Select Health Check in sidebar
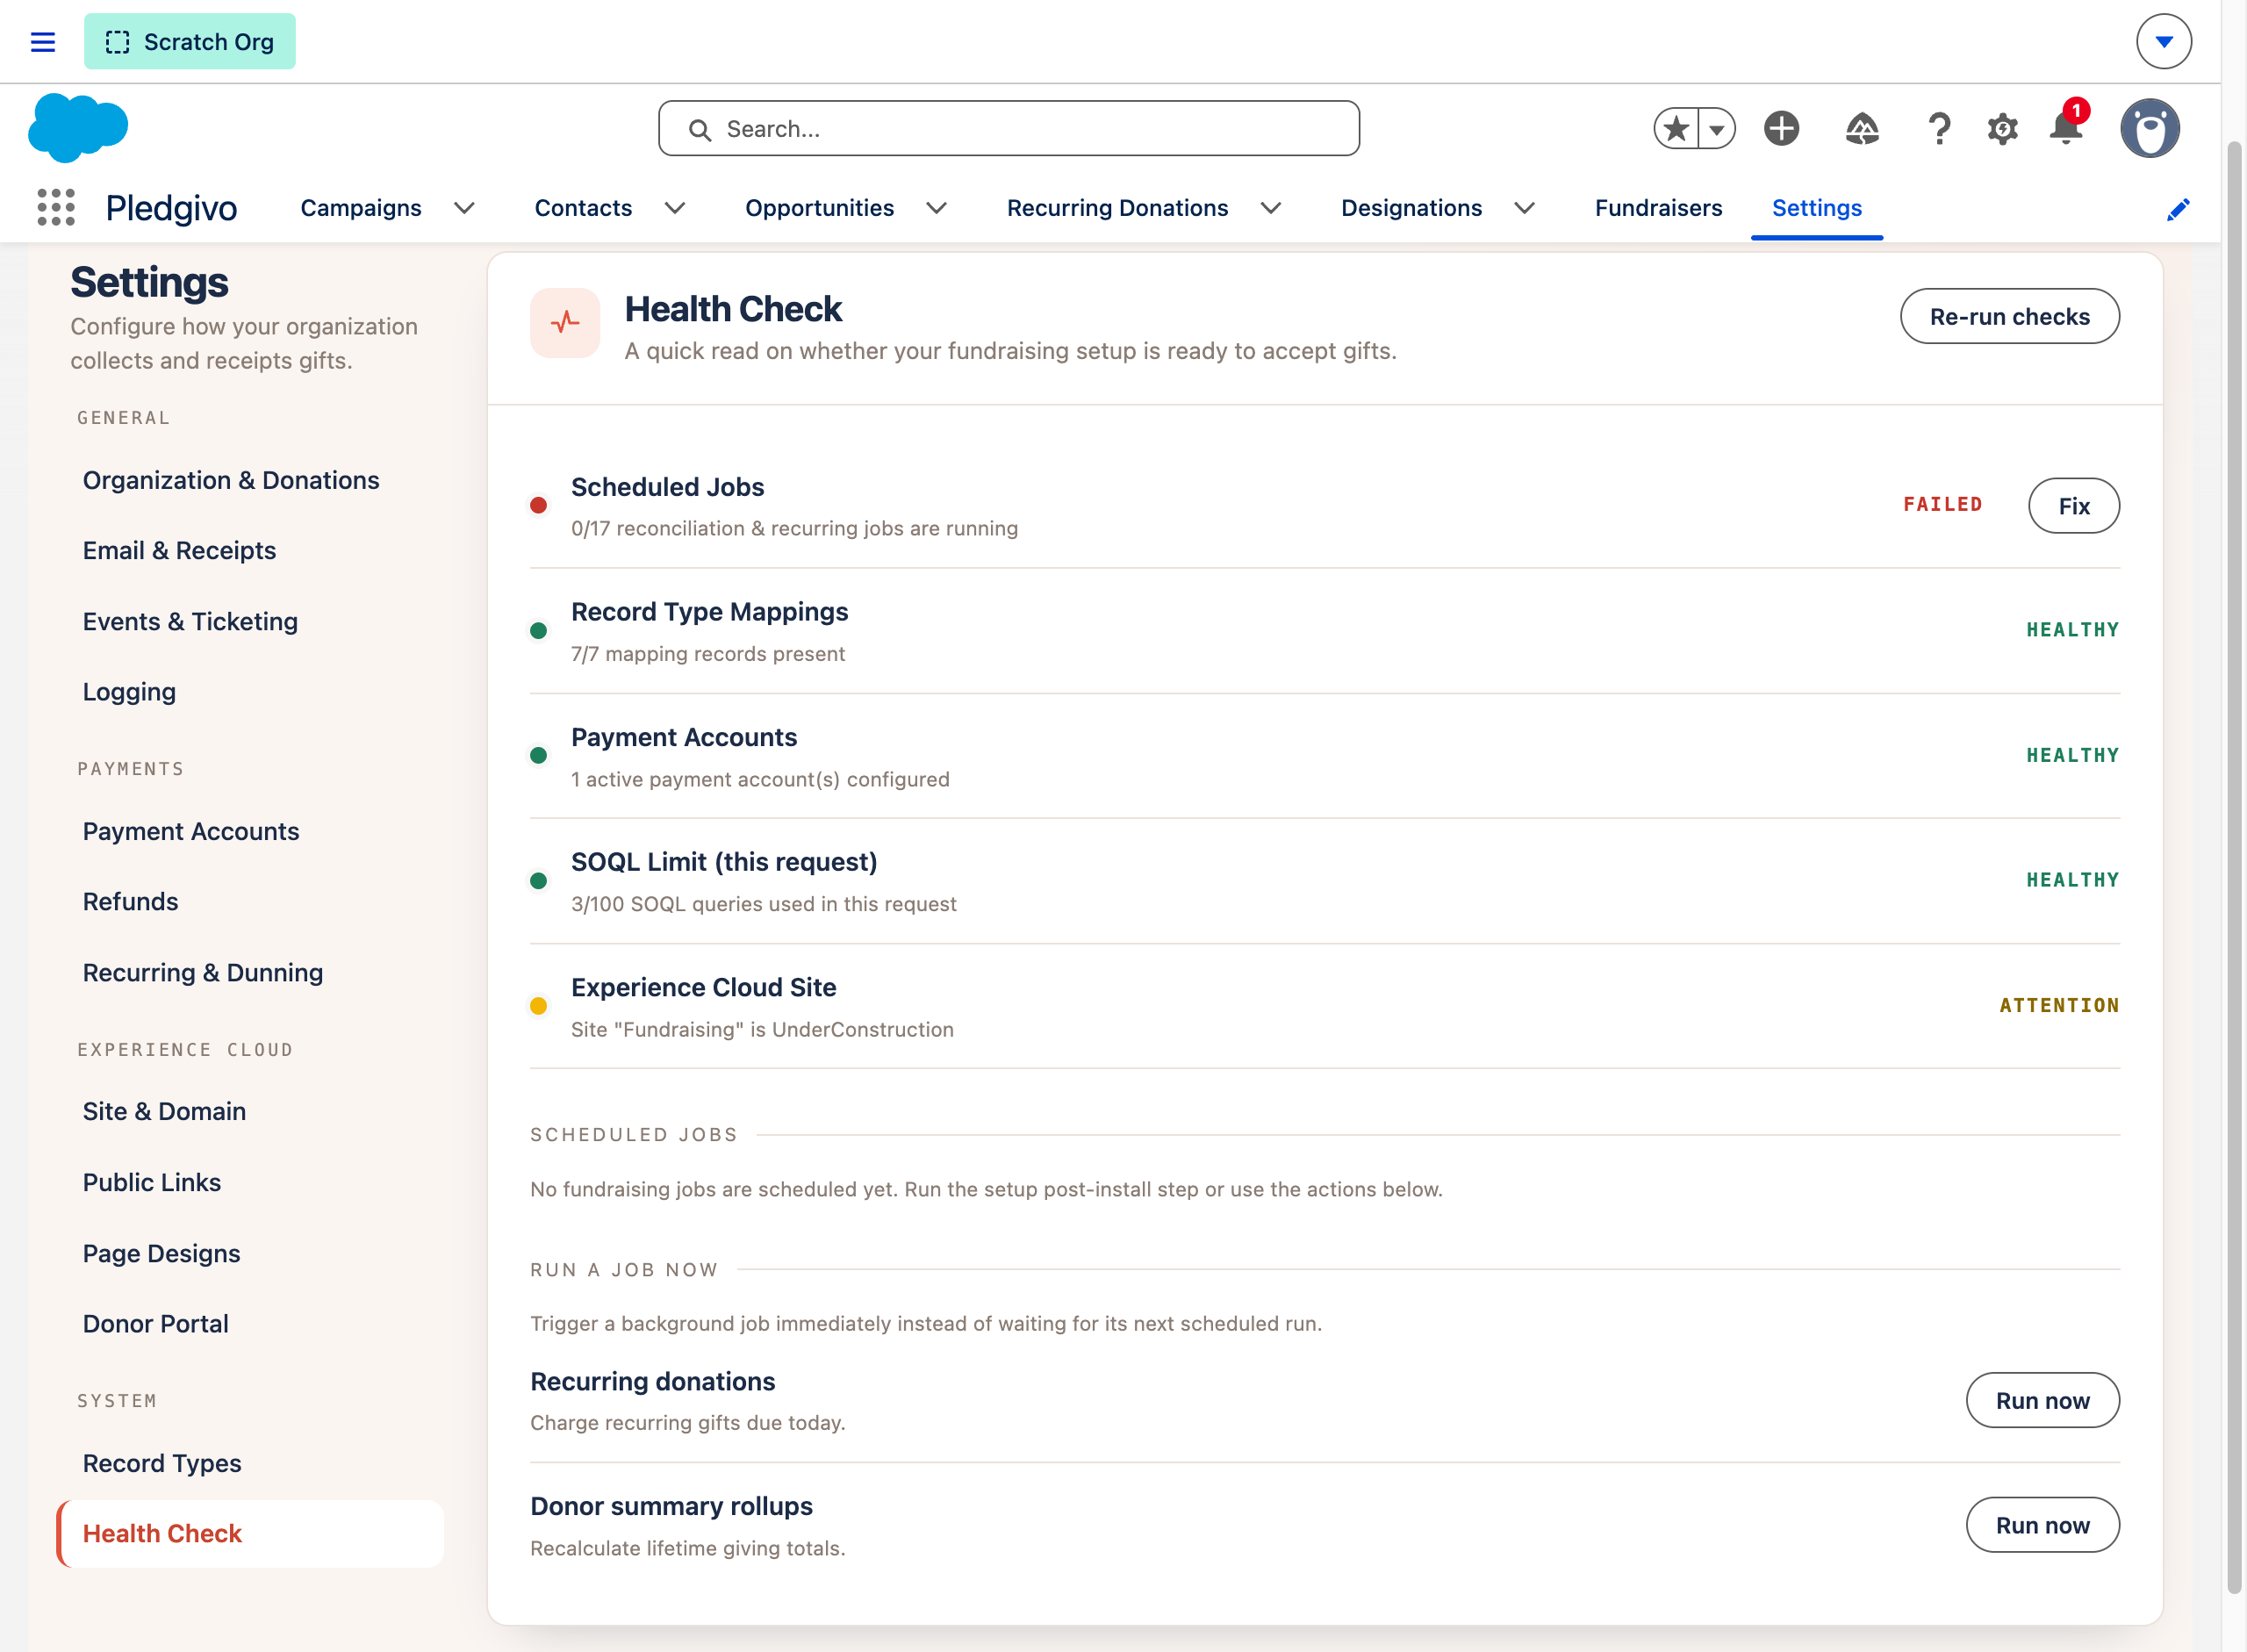The image size is (2247, 1652). point(250,1533)
